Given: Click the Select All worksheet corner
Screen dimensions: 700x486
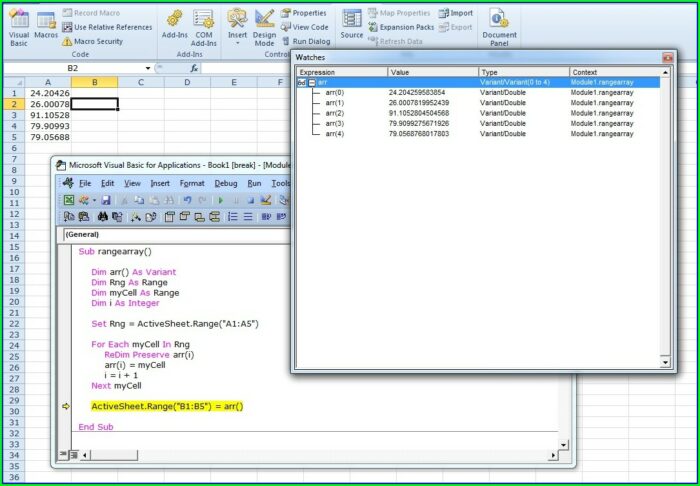Looking at the screenshot, I should click(x=14, y=82).
